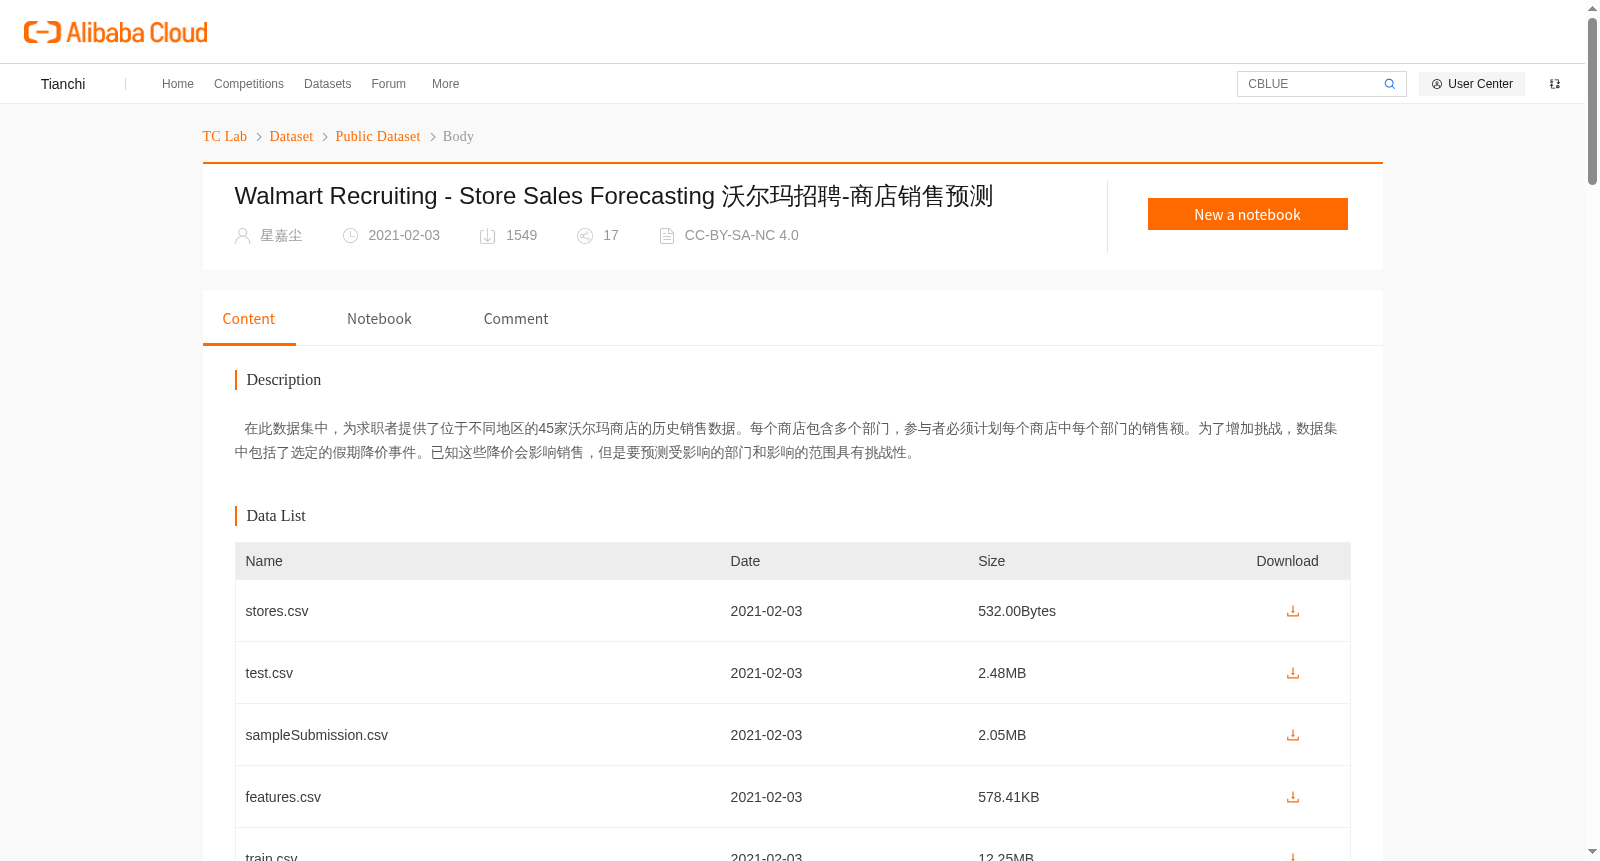This screenshot has height=861, width=1600.
Task: Click the author name 星嘉尘
Action: point(281,236)
